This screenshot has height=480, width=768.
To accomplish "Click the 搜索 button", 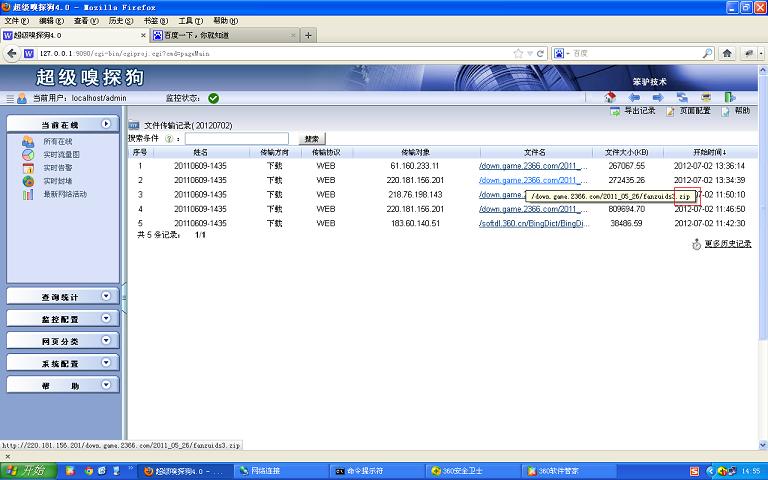I will (x=312, y=139).
